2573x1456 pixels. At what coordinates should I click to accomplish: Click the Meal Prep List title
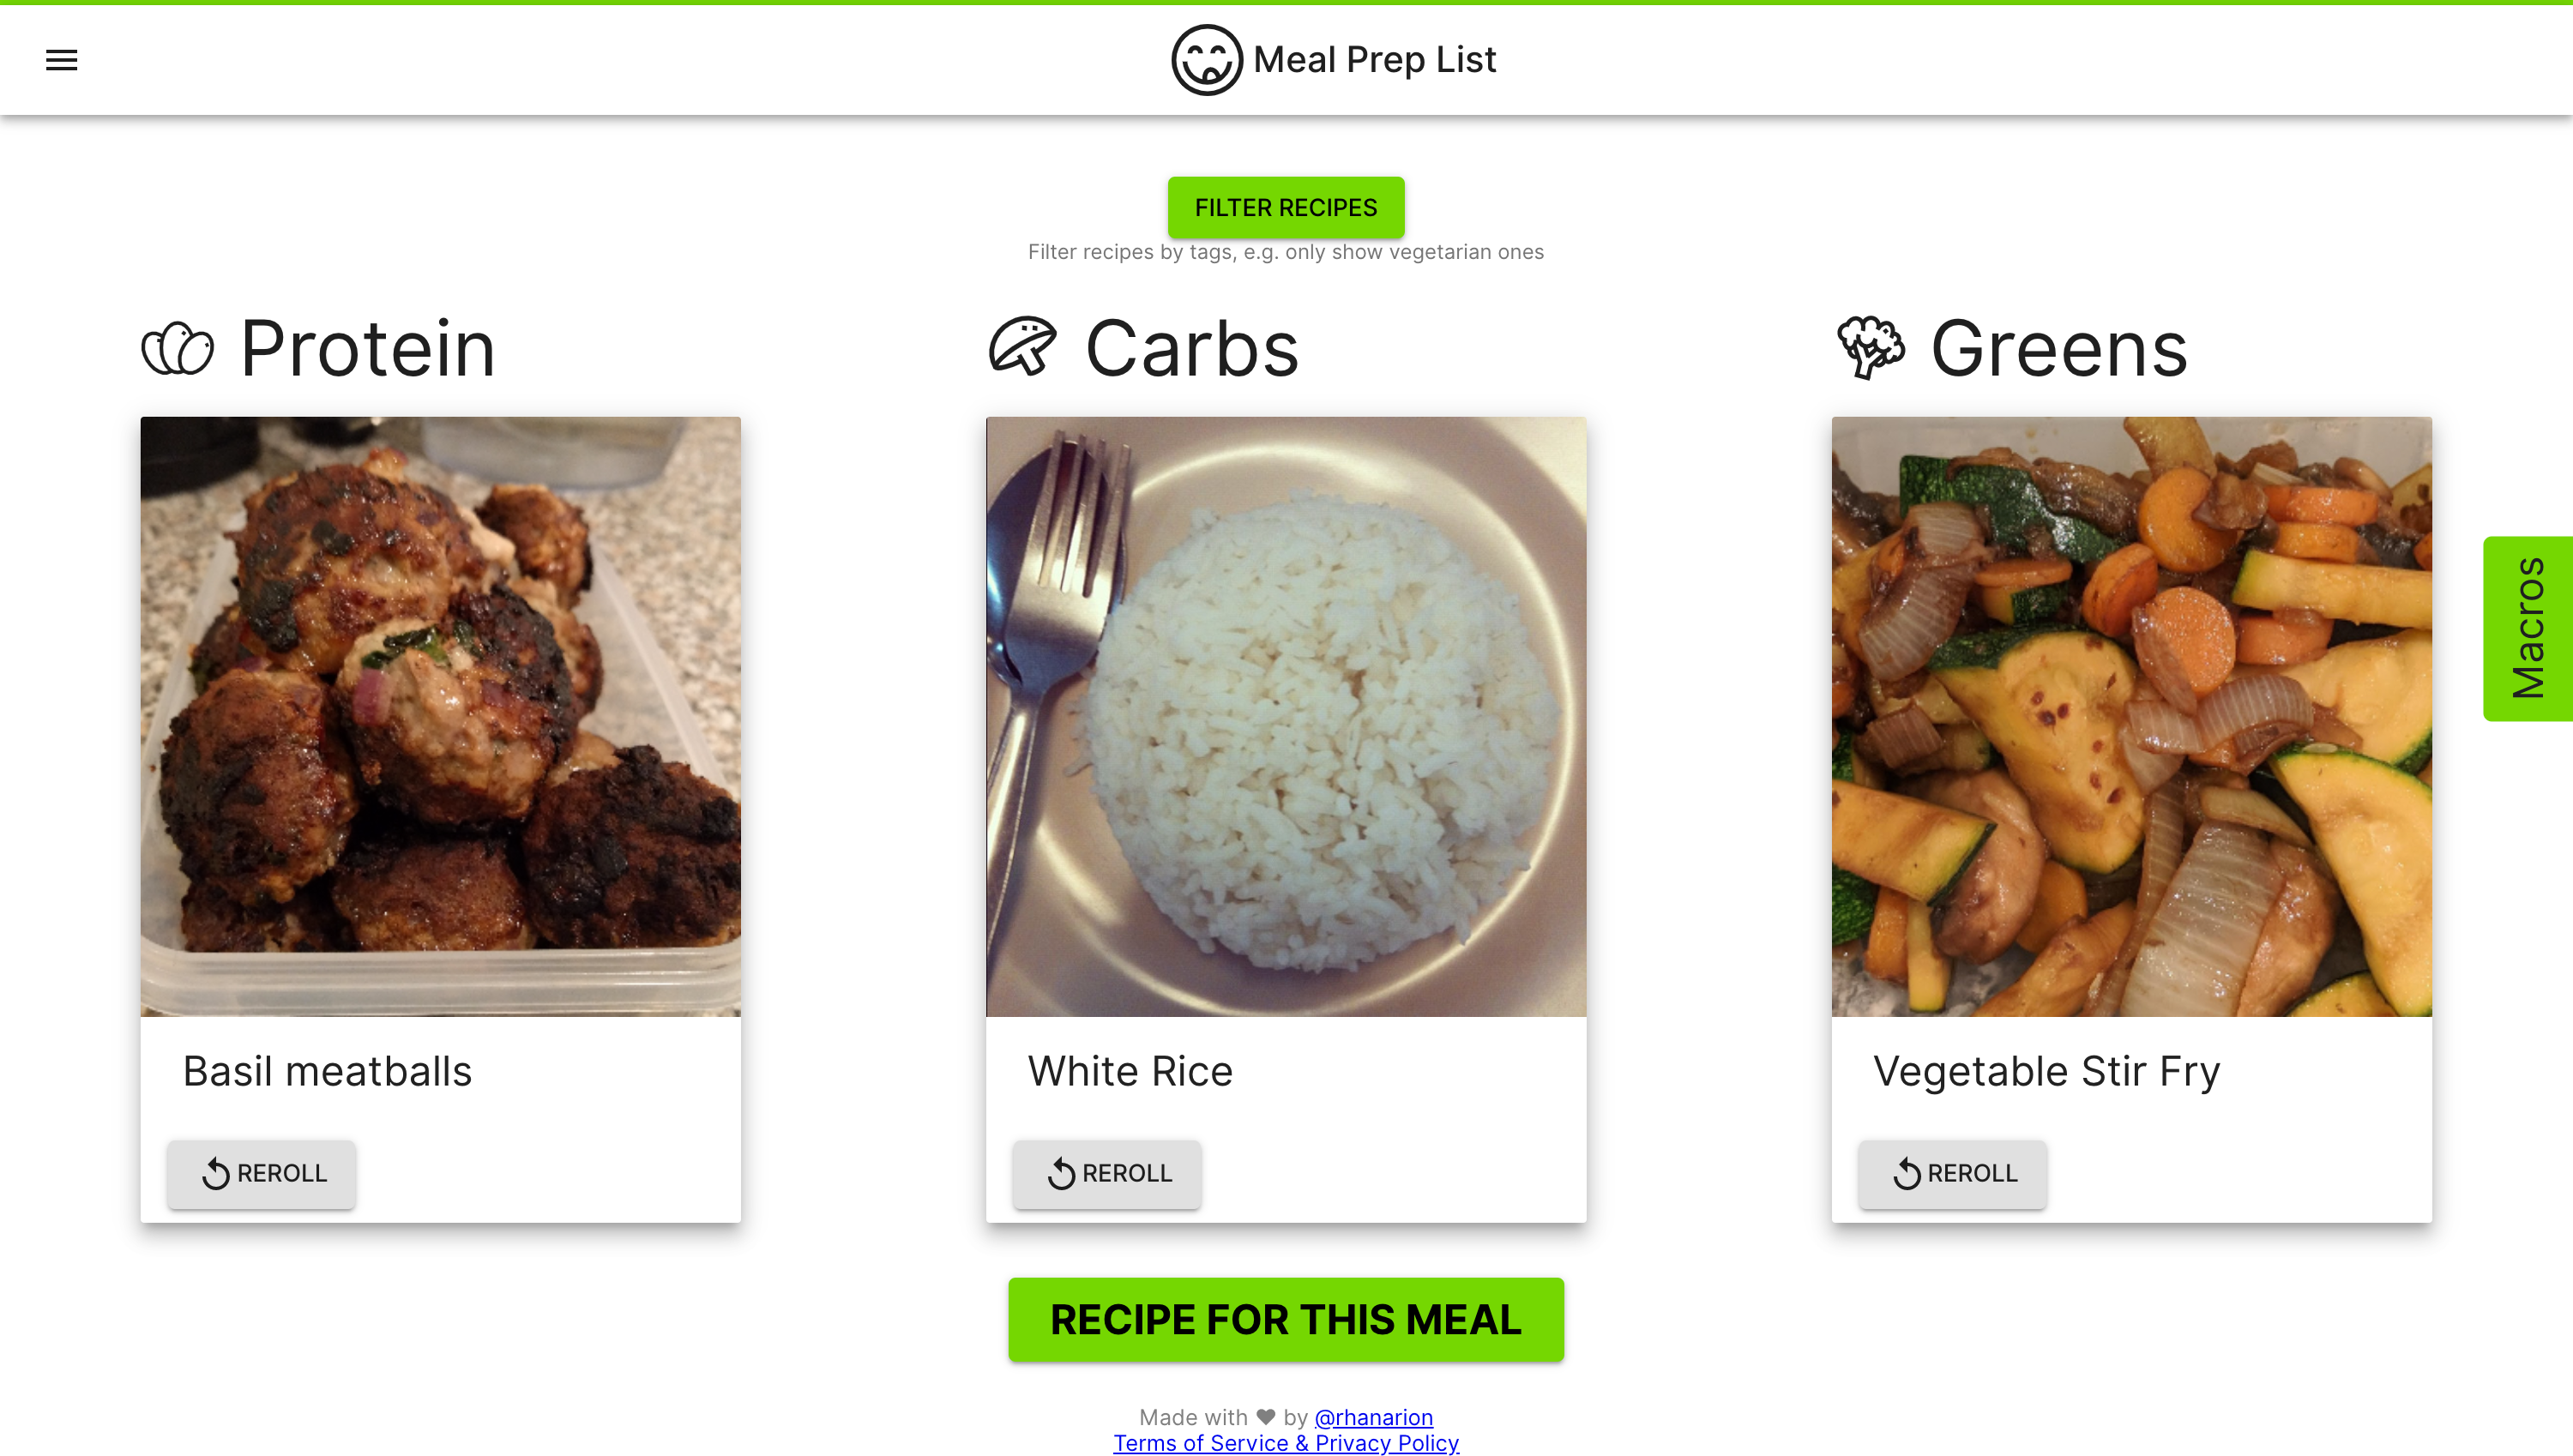coord(1374,60)
